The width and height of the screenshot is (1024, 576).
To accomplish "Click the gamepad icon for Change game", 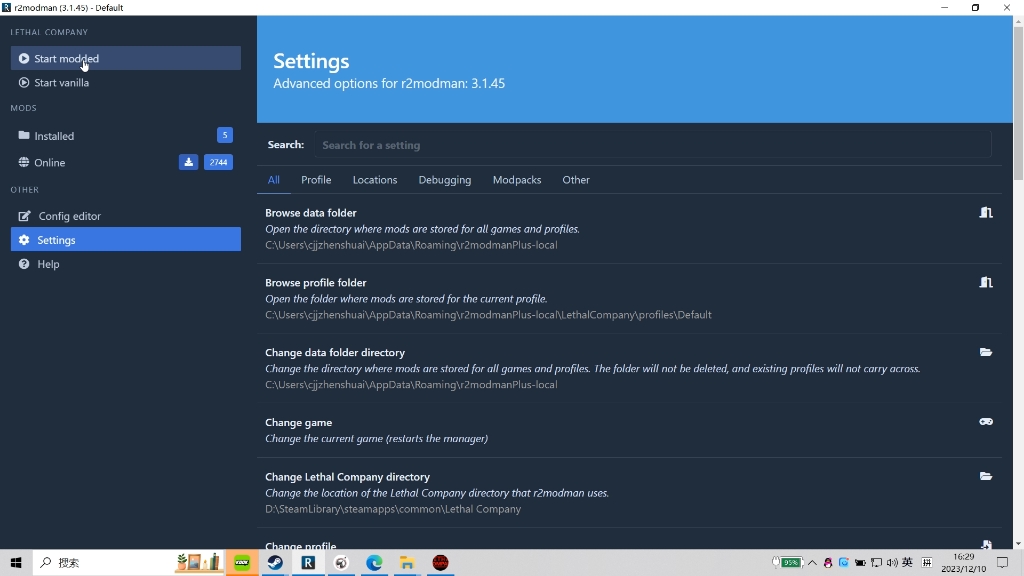I will (x=986, y=422).
